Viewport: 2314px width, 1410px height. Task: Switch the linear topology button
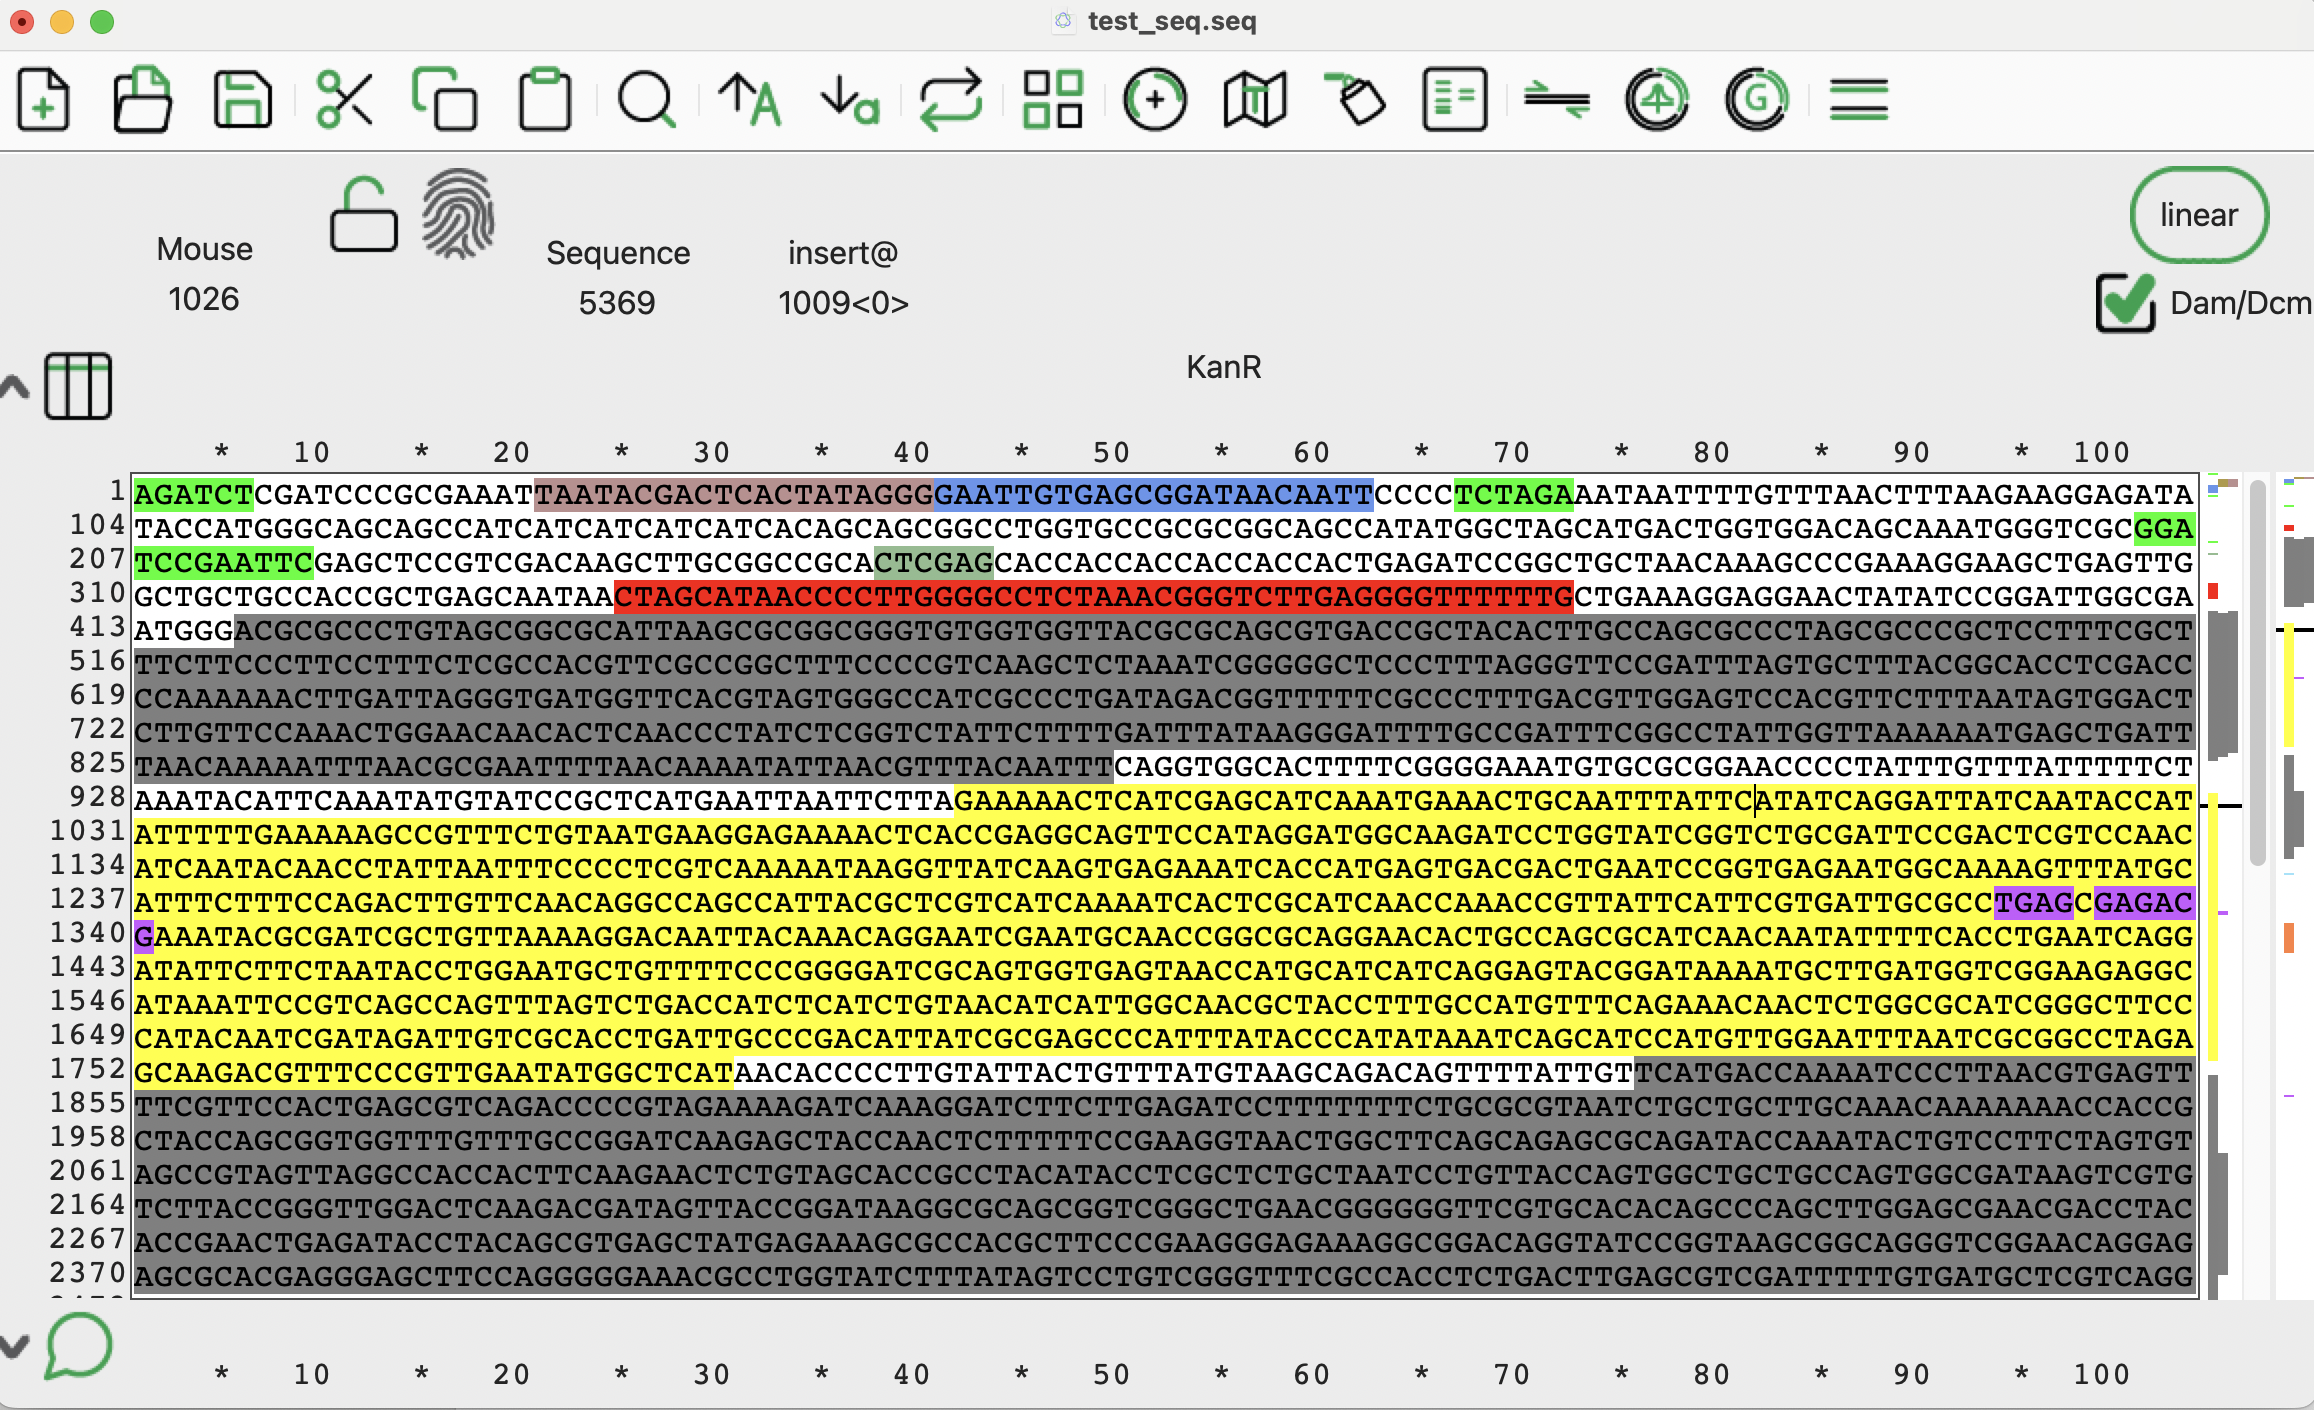click(2199, 215)
